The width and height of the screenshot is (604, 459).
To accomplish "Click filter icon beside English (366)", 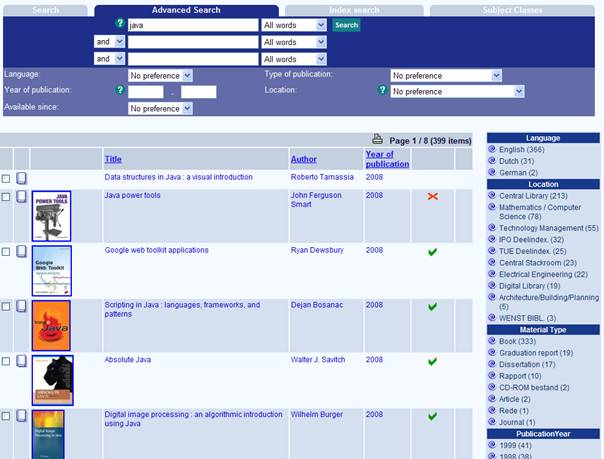I will [492, 149].
